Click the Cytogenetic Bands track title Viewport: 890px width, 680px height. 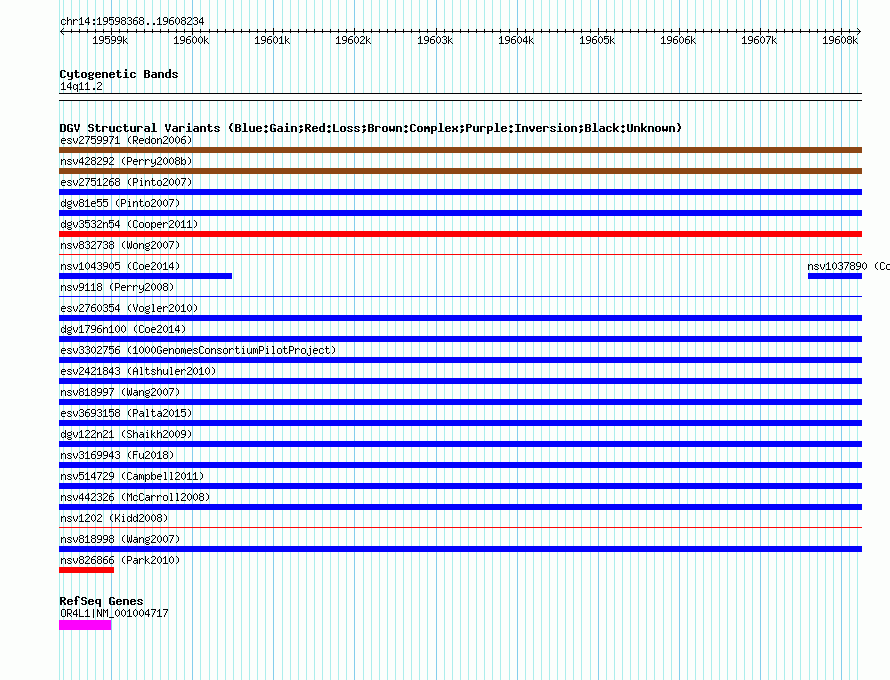(119, 74)
